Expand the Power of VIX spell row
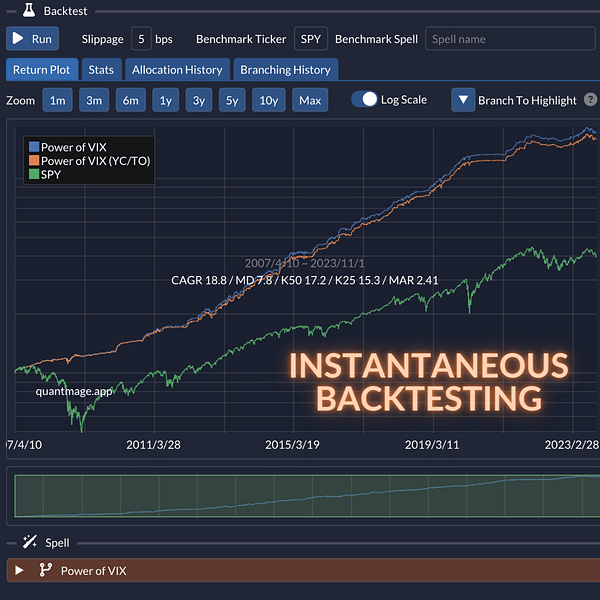This screenshot has height=600, width=600. pos(19,570)
